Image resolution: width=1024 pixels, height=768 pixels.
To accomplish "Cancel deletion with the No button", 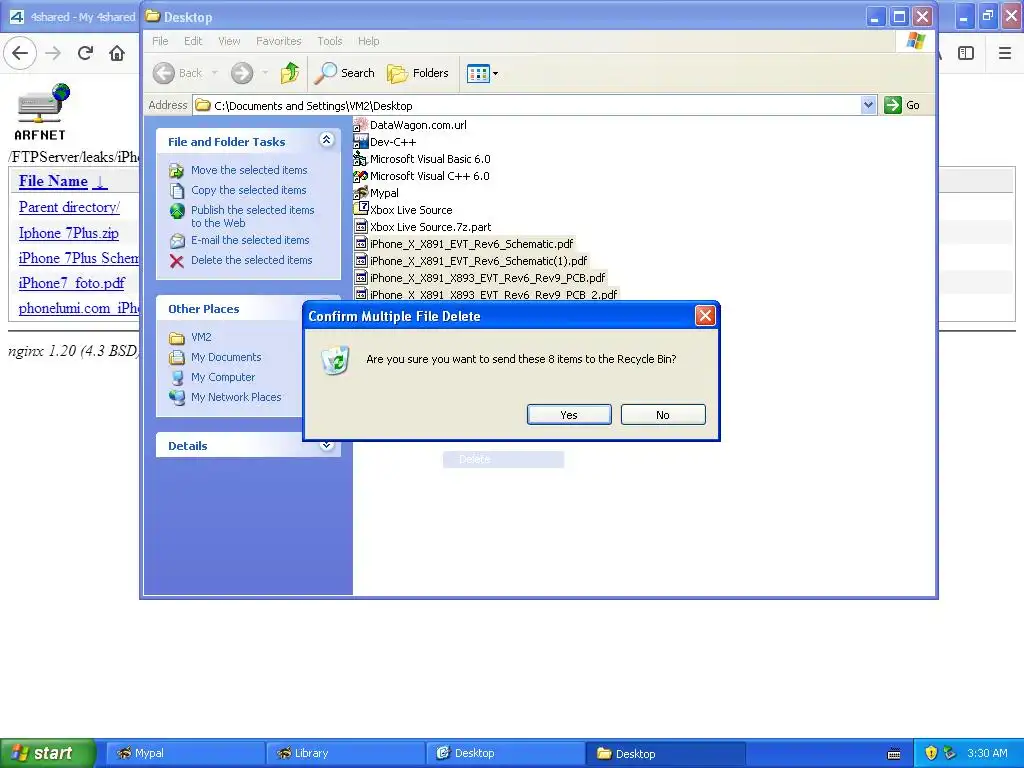I will click(663, 415).
